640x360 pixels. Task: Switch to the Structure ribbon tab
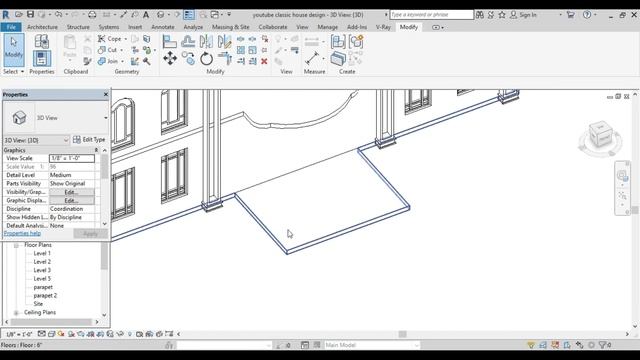pyautogui.click(x=78, y=27)
